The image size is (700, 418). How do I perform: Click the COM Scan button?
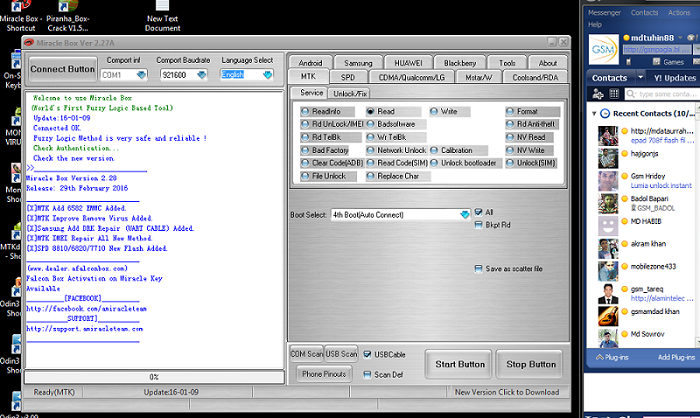[307, 354]
